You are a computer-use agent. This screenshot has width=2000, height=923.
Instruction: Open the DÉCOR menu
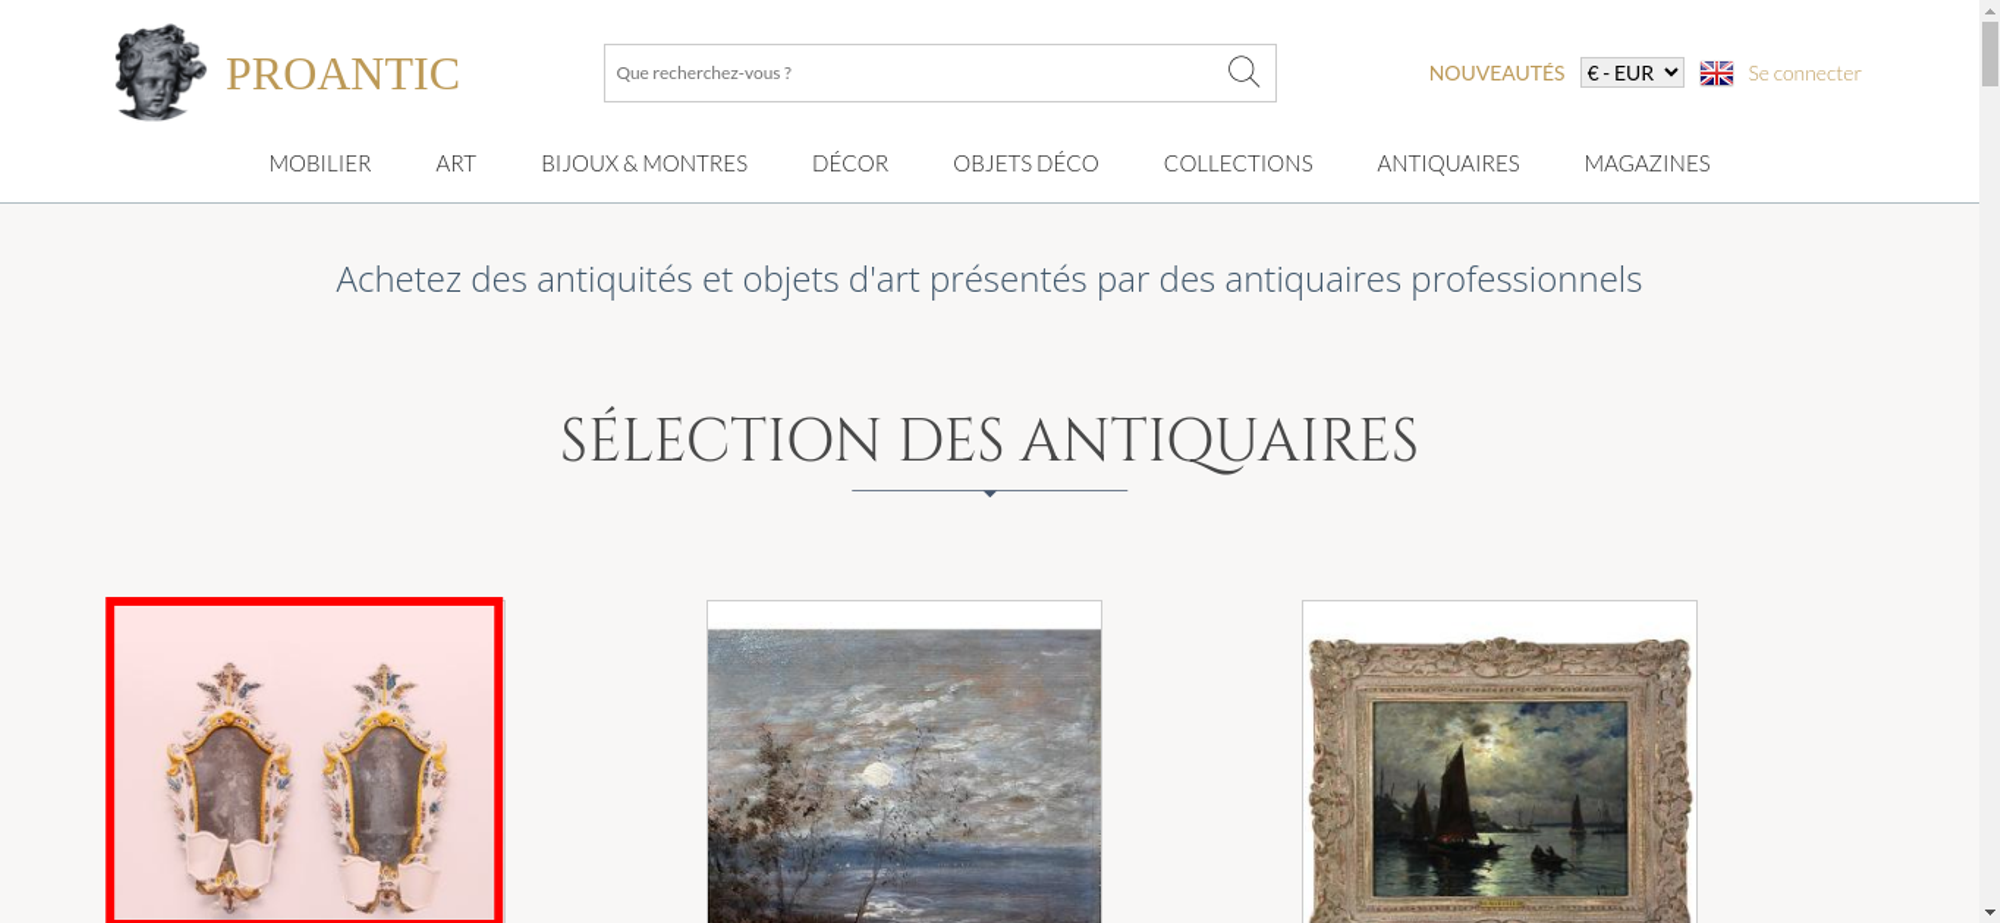tap(850, 163)
